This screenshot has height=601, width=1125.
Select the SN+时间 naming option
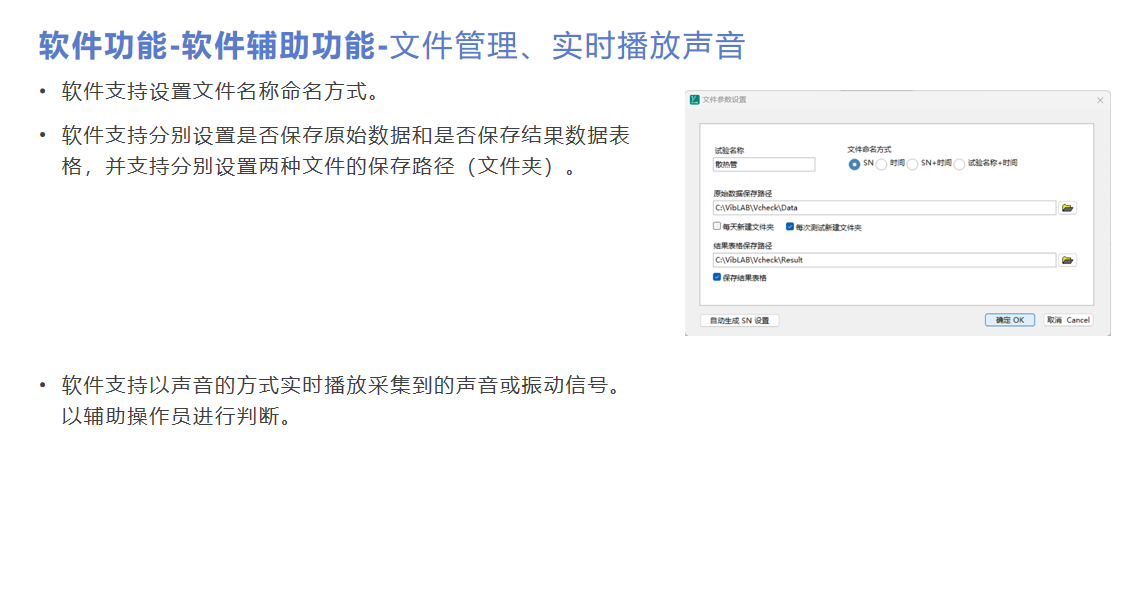tap(912, 164)
